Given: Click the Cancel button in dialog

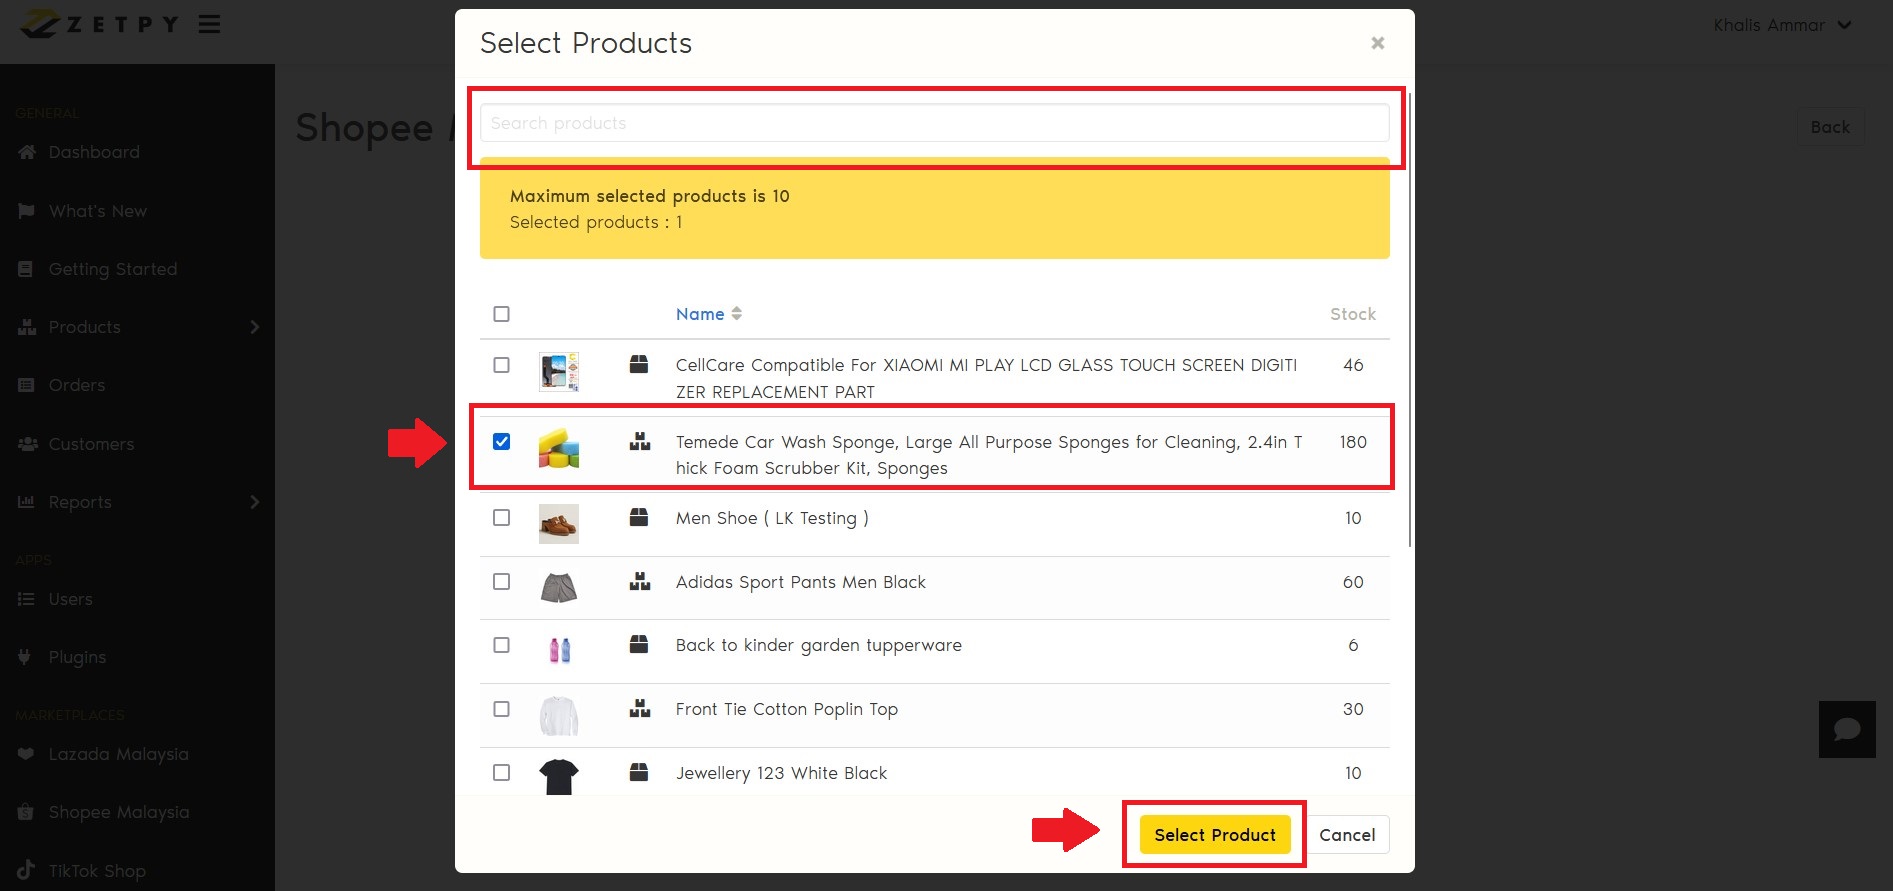Looking at the screenshot, I should 1346,835.
